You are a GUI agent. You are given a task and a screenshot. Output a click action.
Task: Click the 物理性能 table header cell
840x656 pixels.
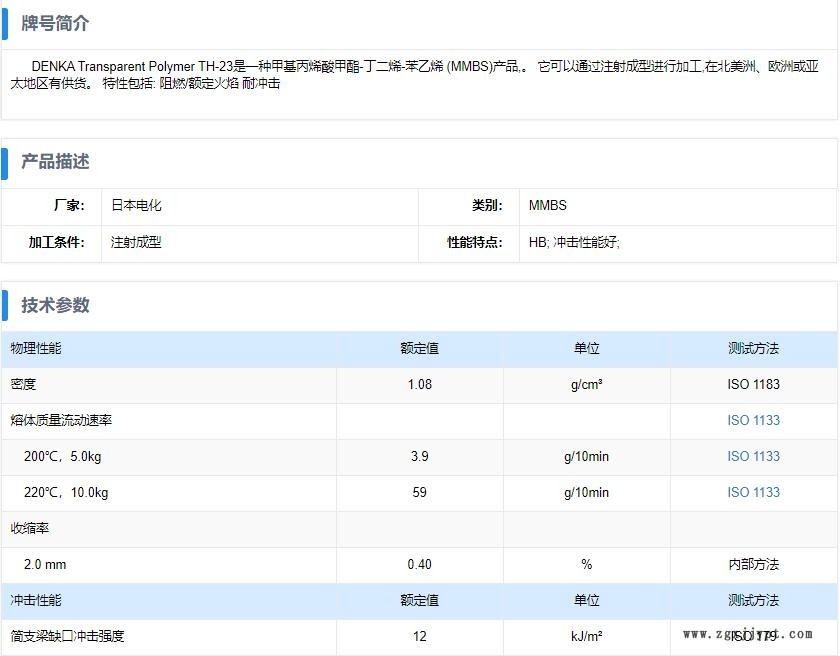point(36,348)
